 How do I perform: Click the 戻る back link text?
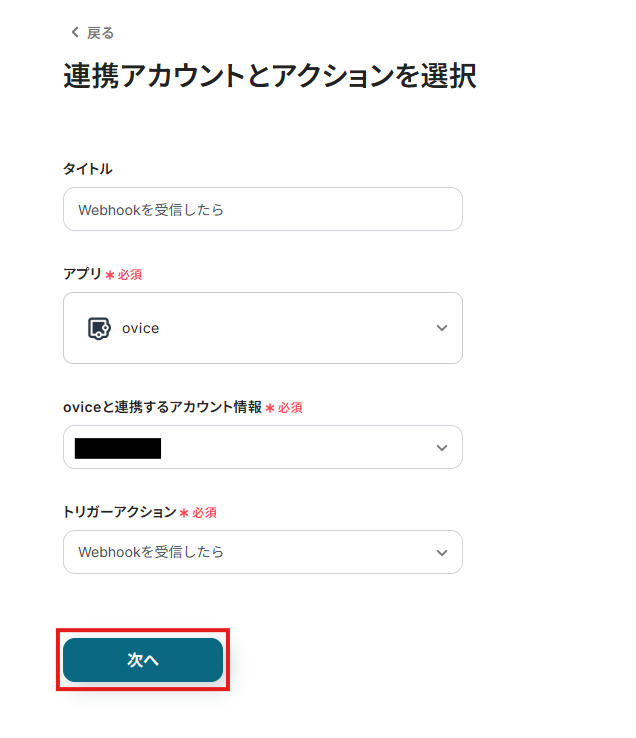point(100,33)
